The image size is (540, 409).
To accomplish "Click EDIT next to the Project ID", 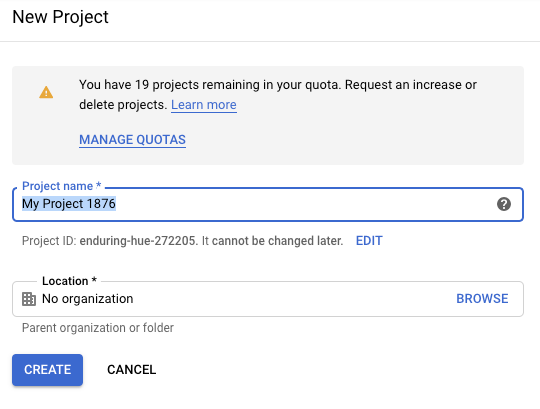I will point(369,241).
